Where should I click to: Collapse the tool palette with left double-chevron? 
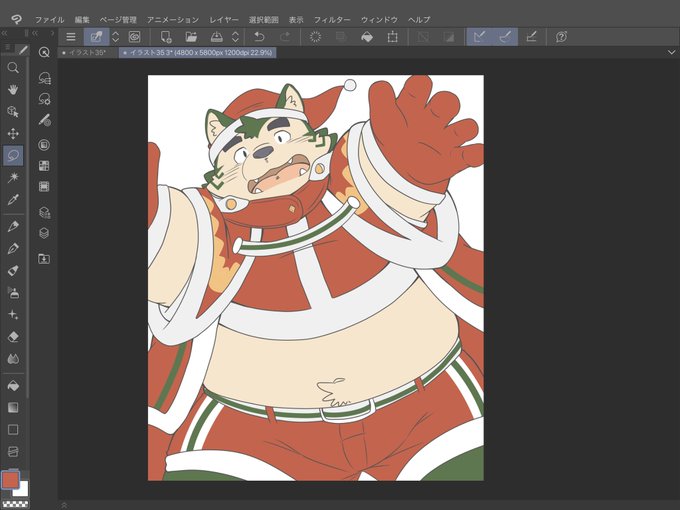click(x=4, y=33)
